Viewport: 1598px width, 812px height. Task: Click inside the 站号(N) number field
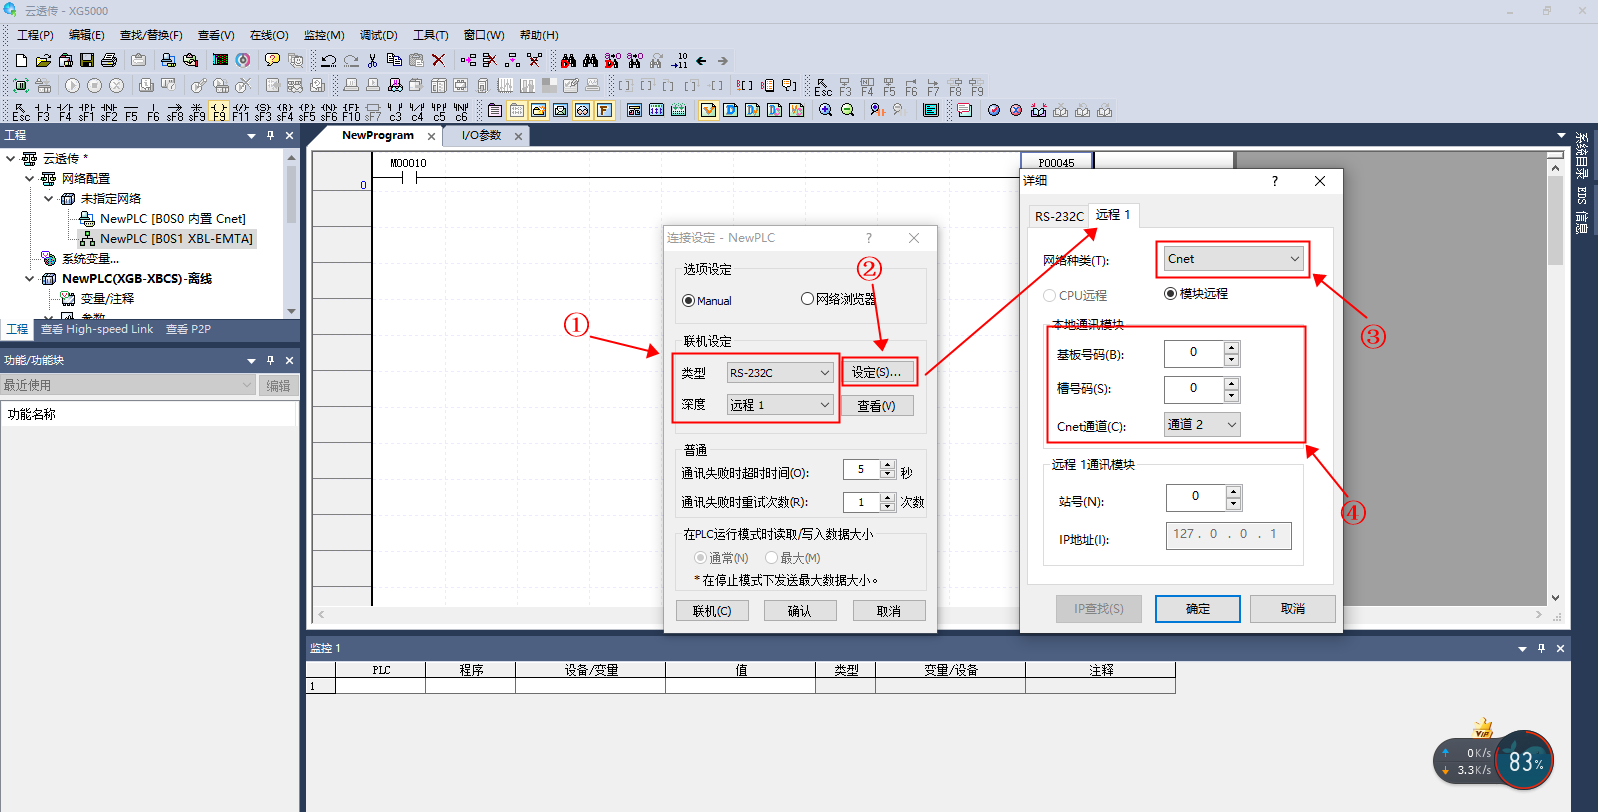tap(1195, 497)
